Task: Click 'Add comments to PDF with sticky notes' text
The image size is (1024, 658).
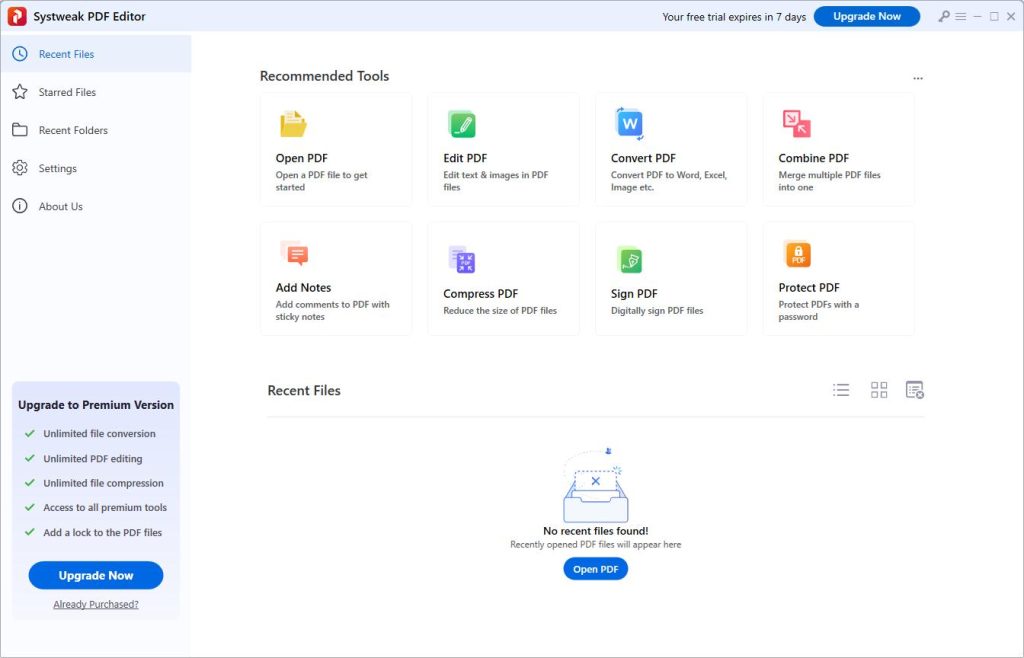Action: 332,310
